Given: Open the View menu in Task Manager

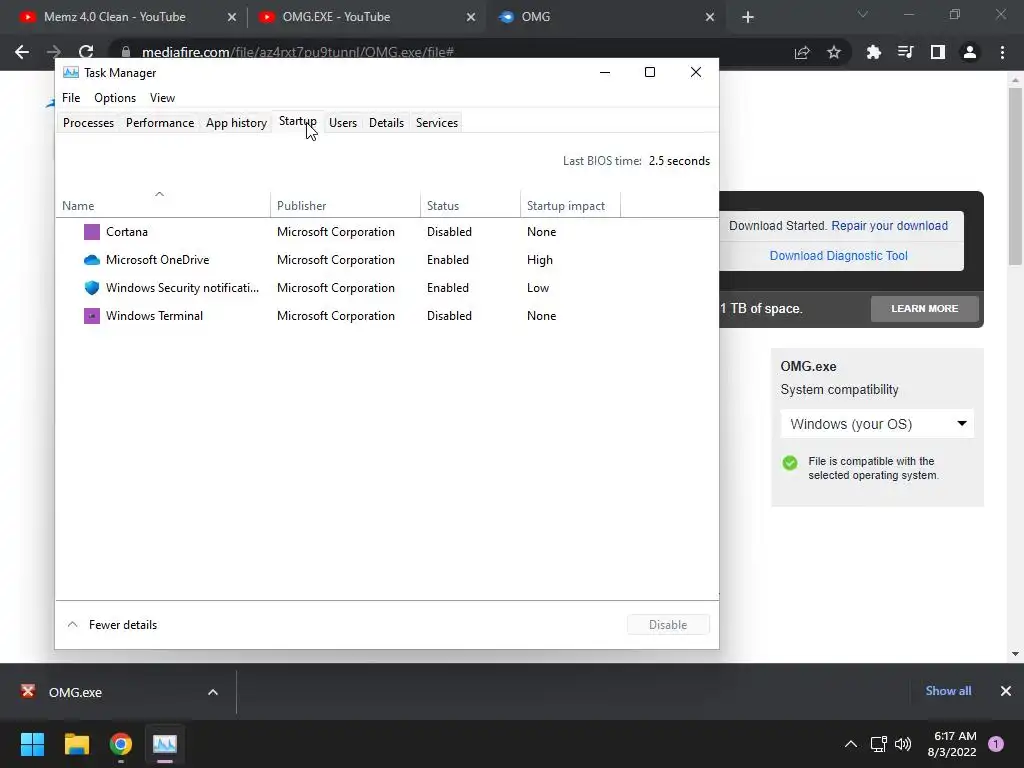Looking at the screenshot, I should point(163,98).
